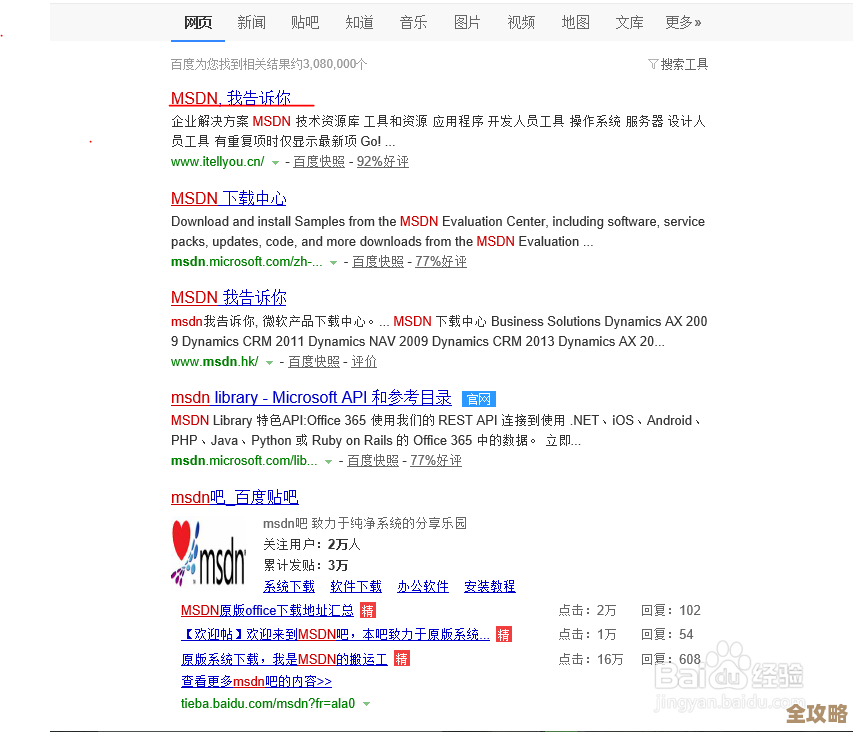This screenshot has width=853, height=732.
Task: Click the 92%好评 rating link
Action: [x=382, y=161]
